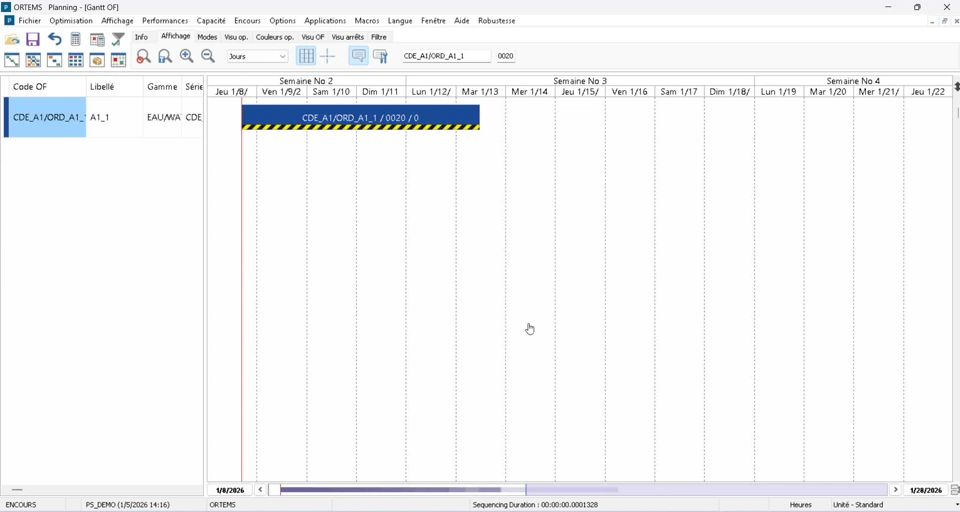This screenshot has height=512, width=960.
Task: Open the red-green calendar window icon
Action: tap(118, 60)
